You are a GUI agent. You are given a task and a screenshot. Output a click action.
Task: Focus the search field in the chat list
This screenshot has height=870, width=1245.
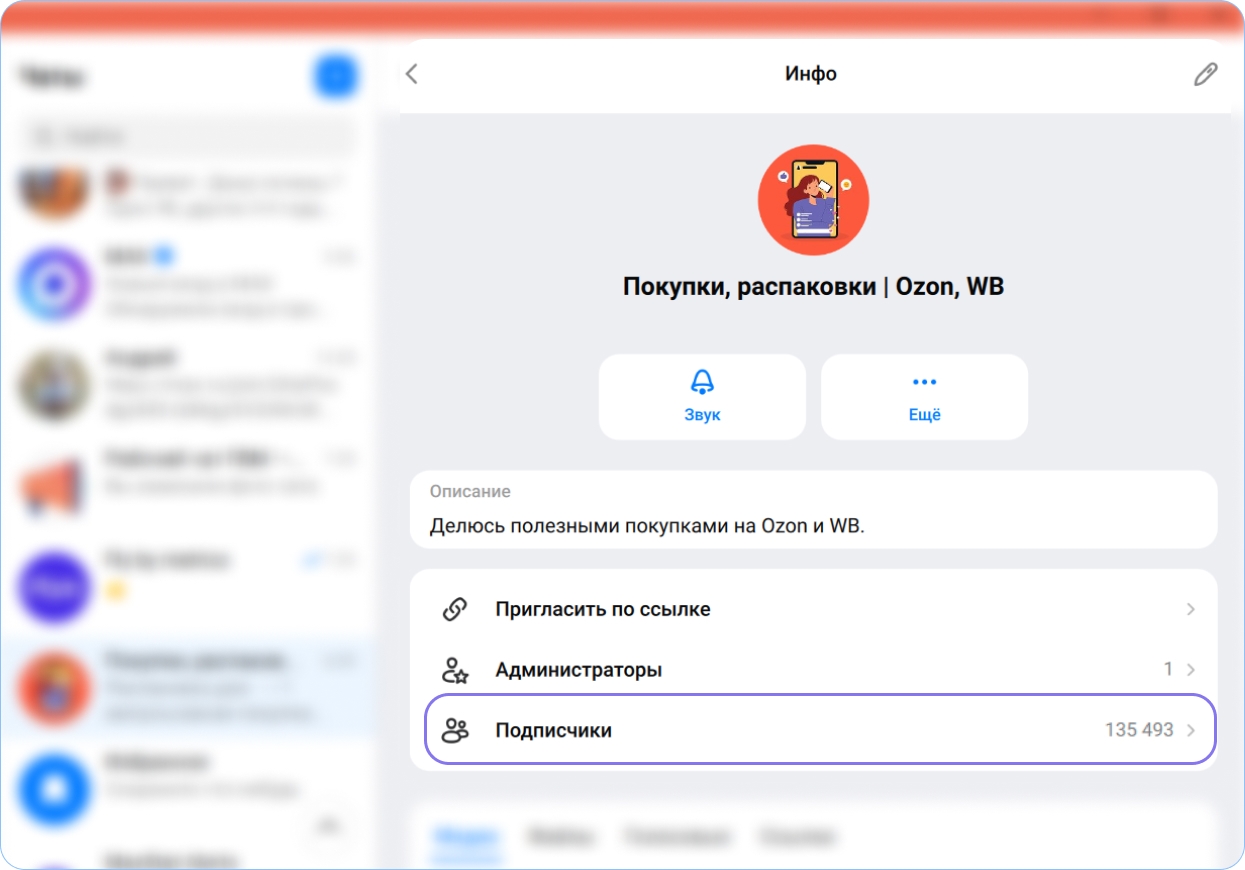point(188,137)
